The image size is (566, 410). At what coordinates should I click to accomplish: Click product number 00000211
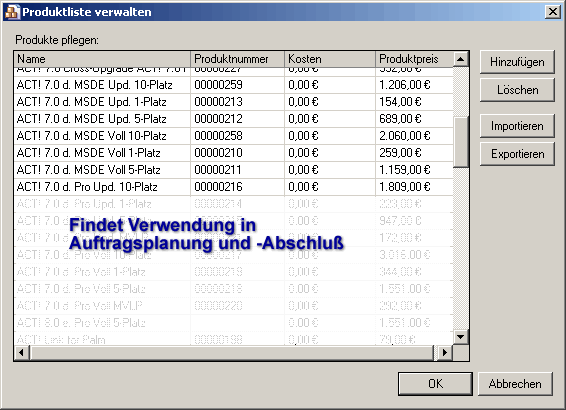[218, 170]
